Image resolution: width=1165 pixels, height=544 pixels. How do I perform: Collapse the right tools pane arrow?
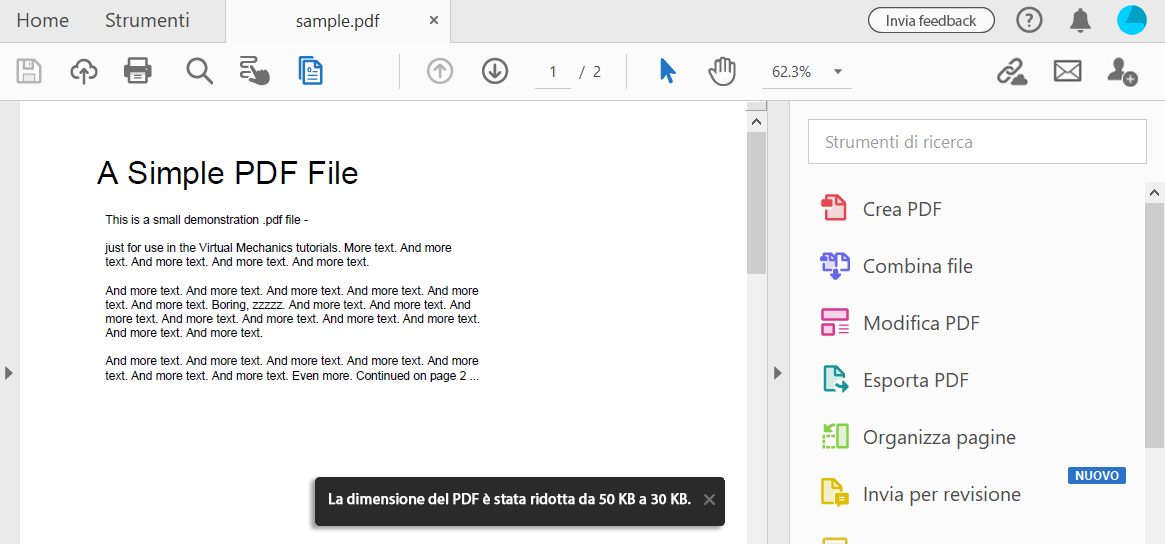pos(778,373)
